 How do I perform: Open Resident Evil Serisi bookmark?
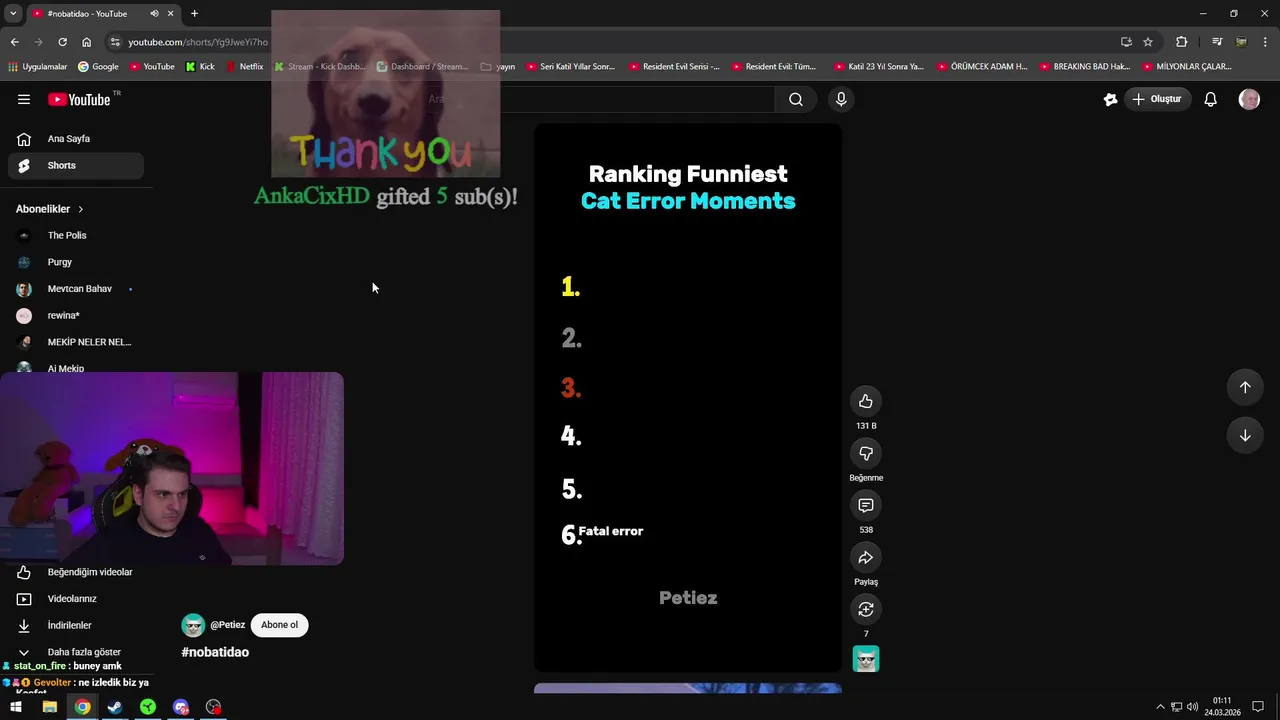coord(675,67)
